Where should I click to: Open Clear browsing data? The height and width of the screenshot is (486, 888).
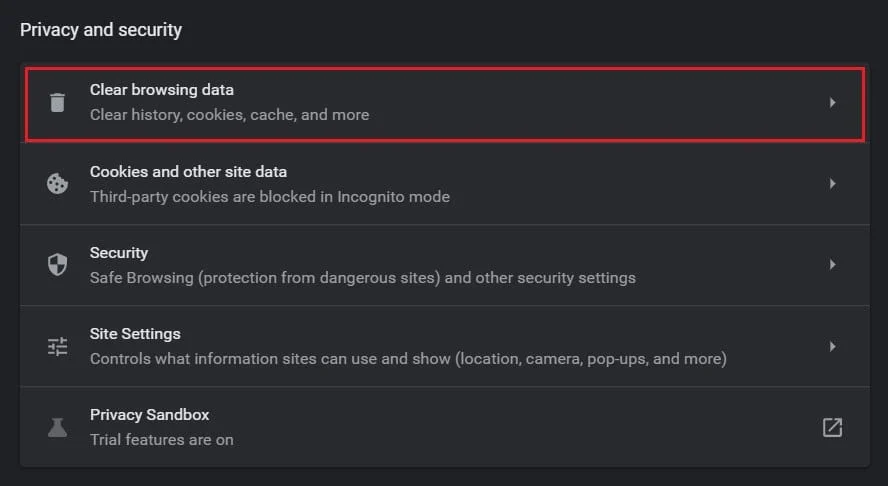click(161, 90)
